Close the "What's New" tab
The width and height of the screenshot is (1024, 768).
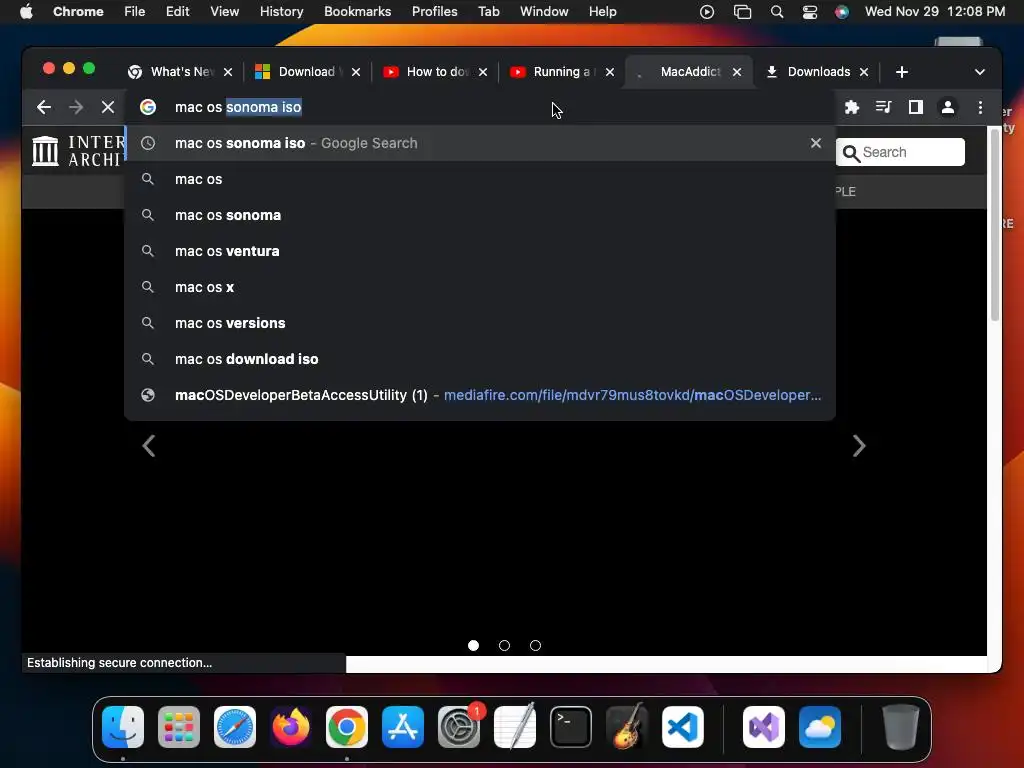(x=228, y=72)
